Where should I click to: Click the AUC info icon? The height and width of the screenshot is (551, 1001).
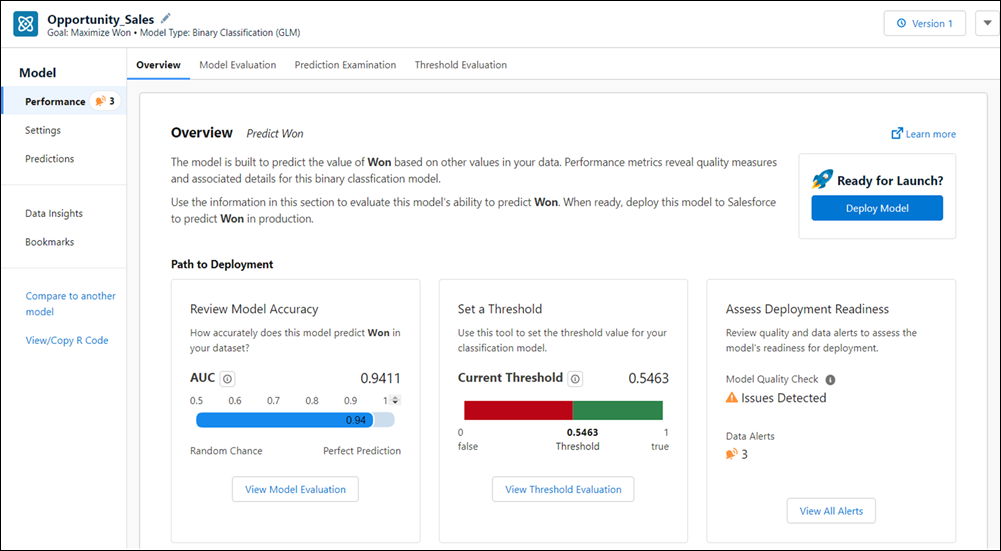[x=227, y=379]
